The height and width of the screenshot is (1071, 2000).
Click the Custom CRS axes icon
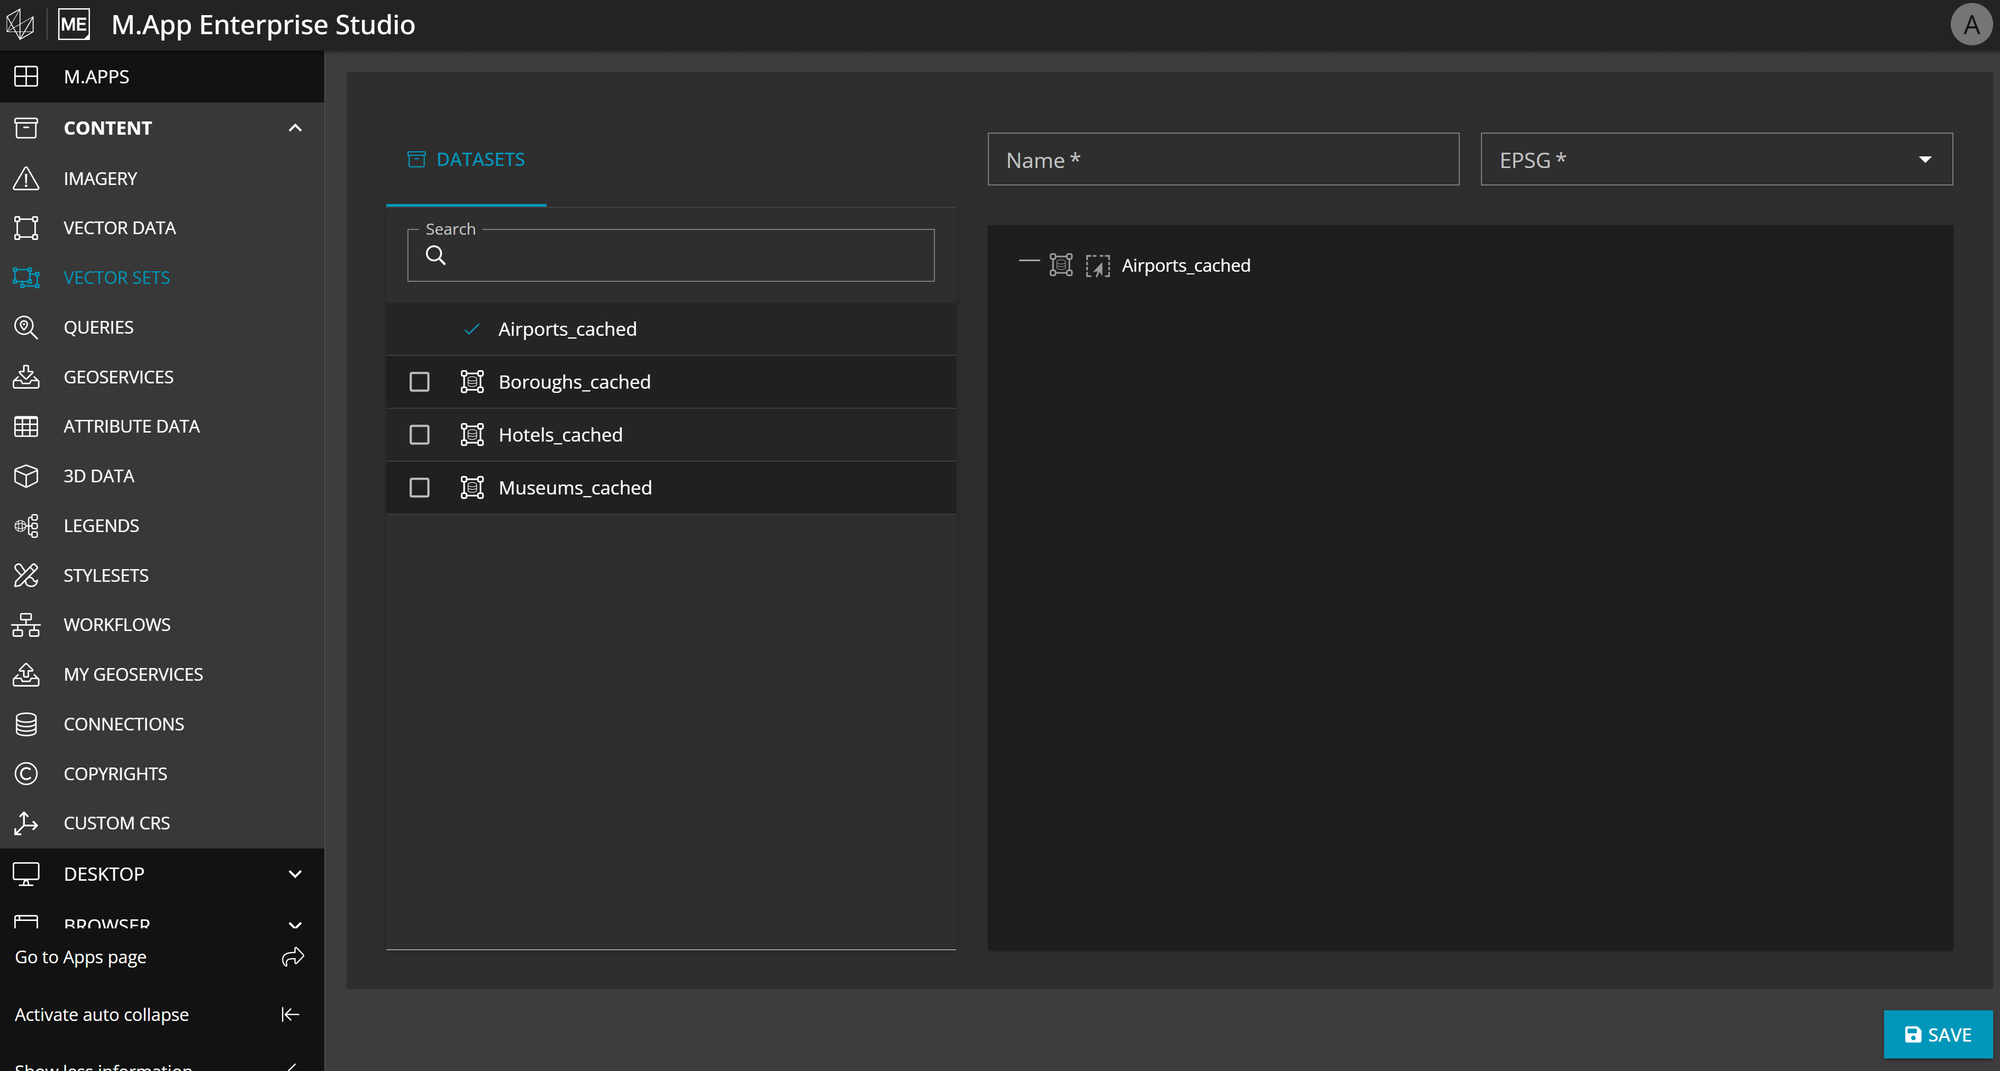click(x=26, y=823)
